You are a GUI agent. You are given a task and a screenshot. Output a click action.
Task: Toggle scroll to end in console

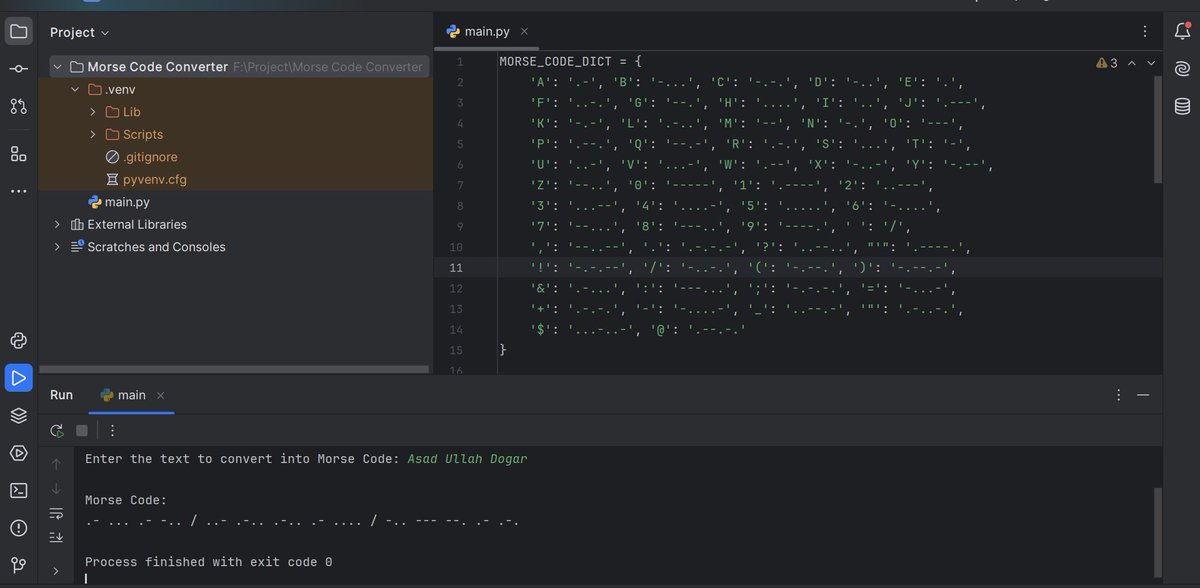point(57,537)
